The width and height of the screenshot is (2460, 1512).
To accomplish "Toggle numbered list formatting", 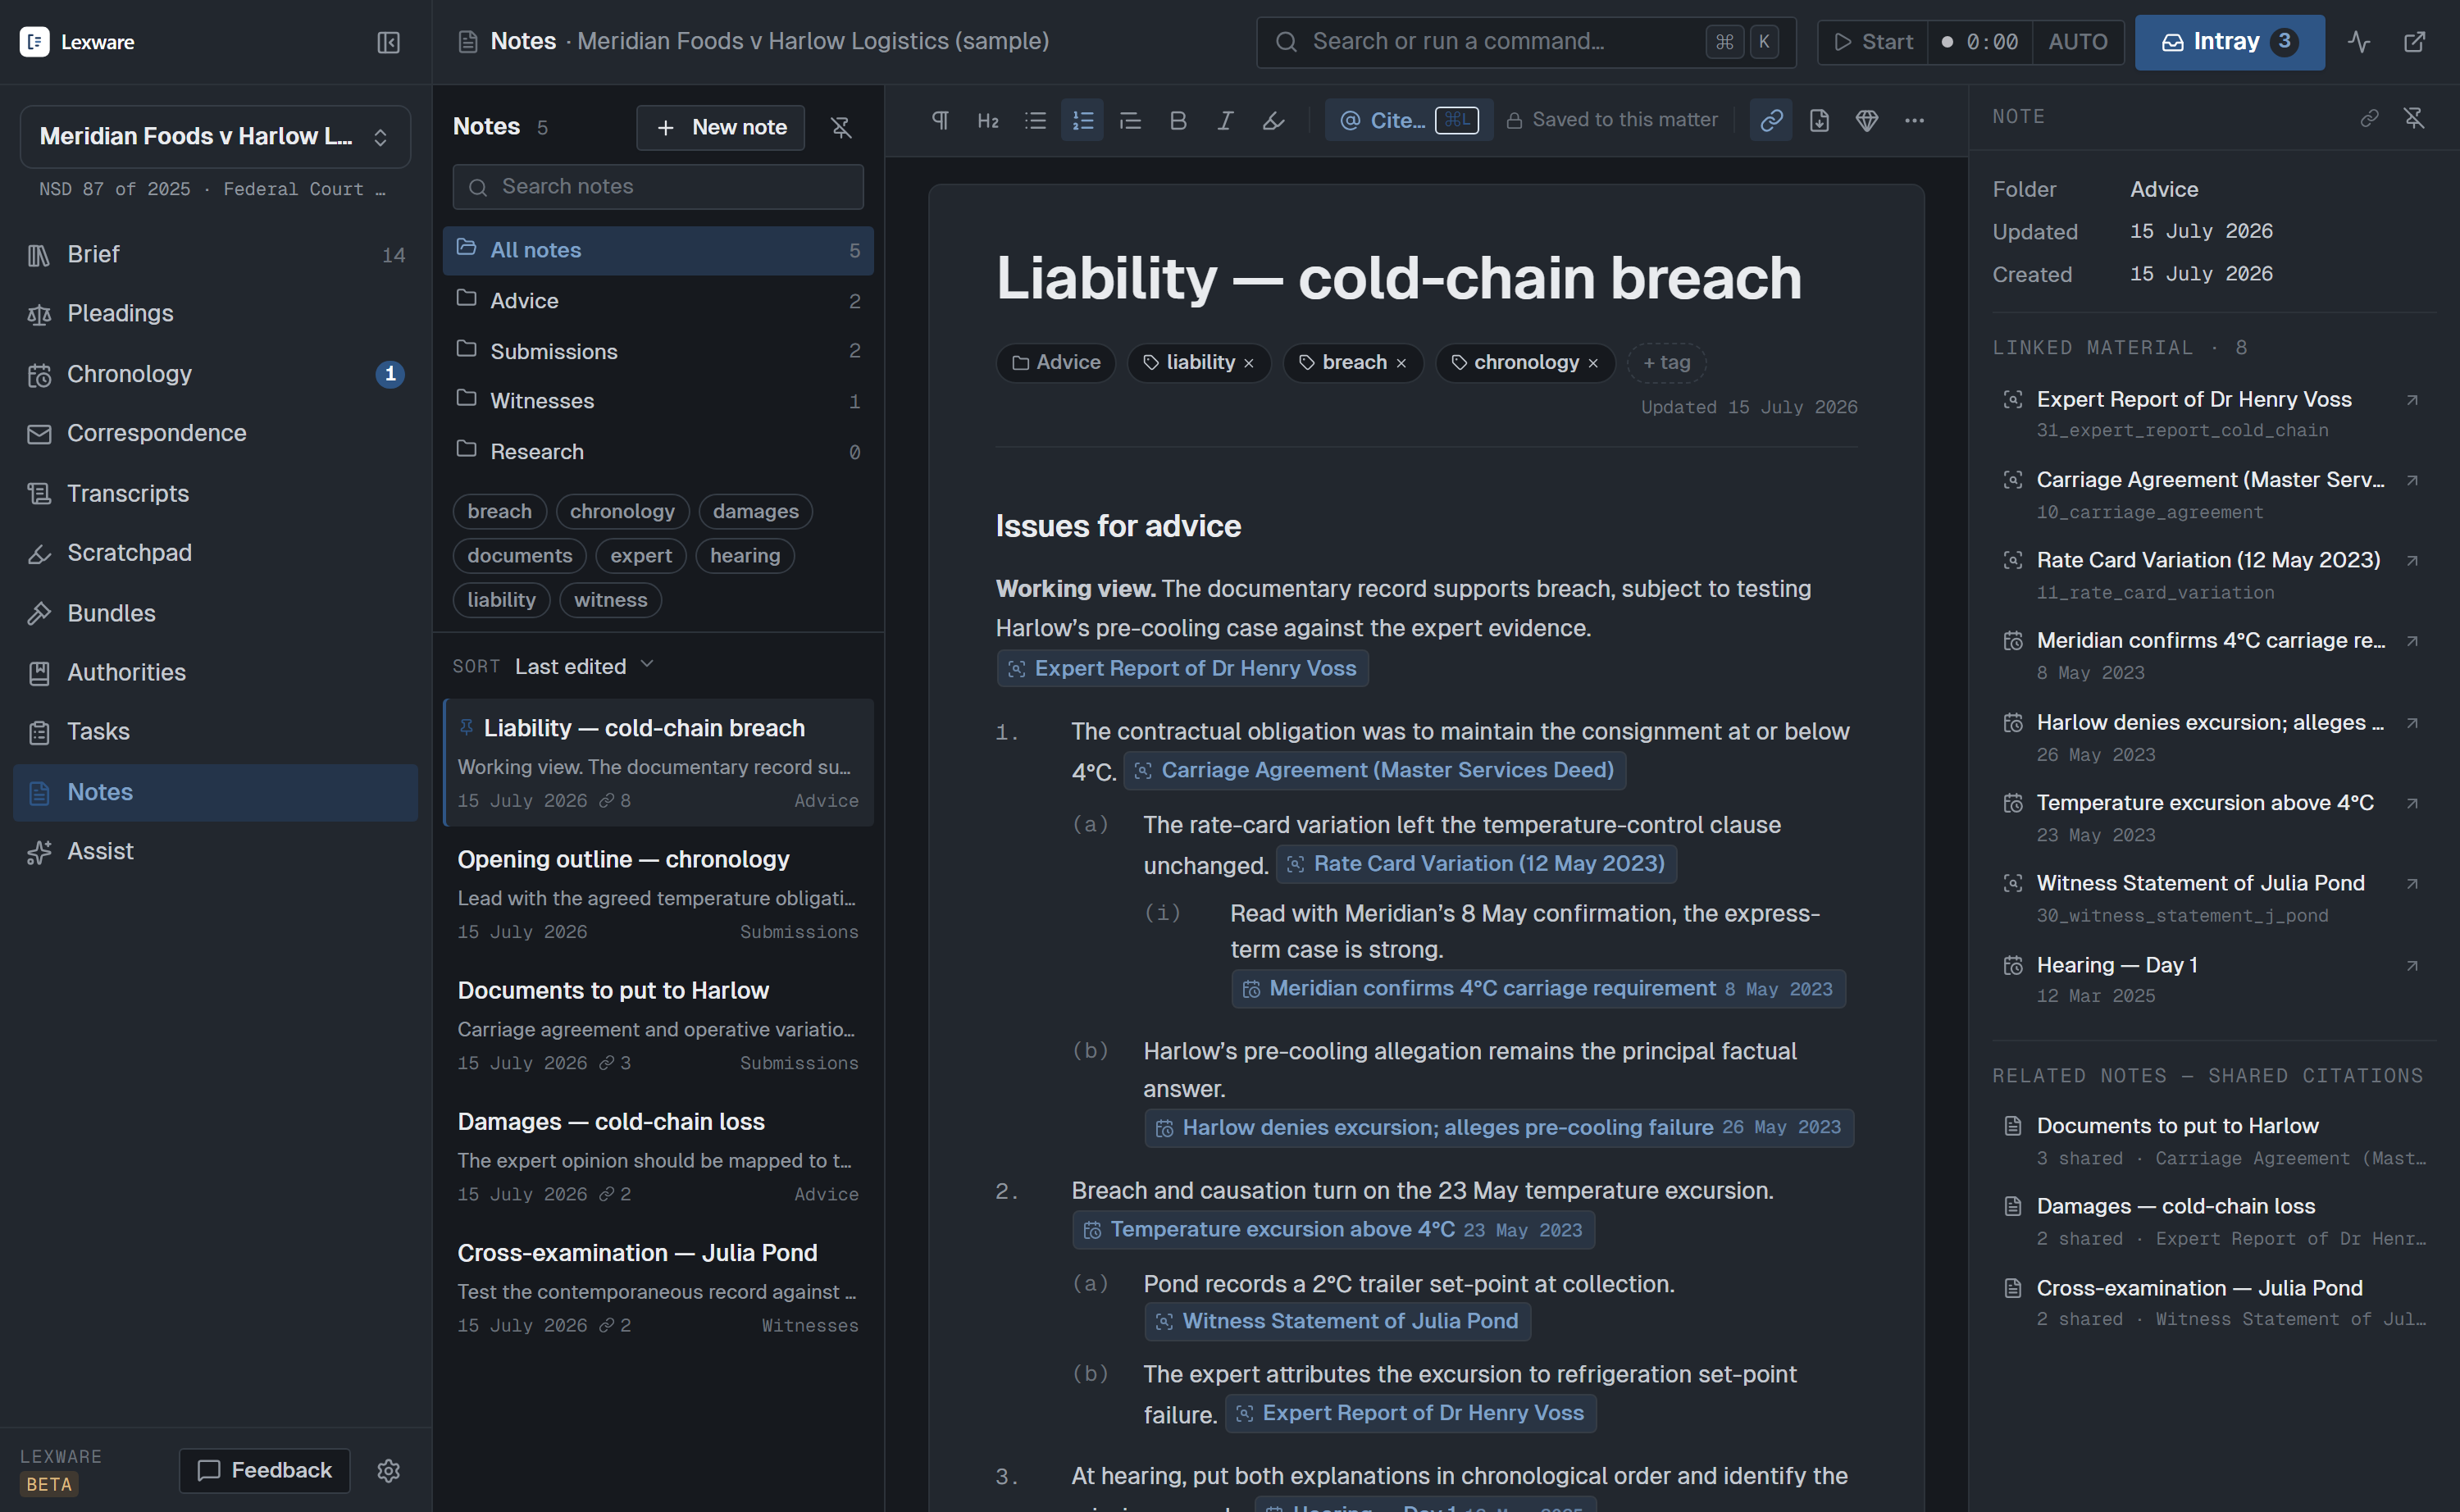I will pyautogui.click(x=1082, y=120).
